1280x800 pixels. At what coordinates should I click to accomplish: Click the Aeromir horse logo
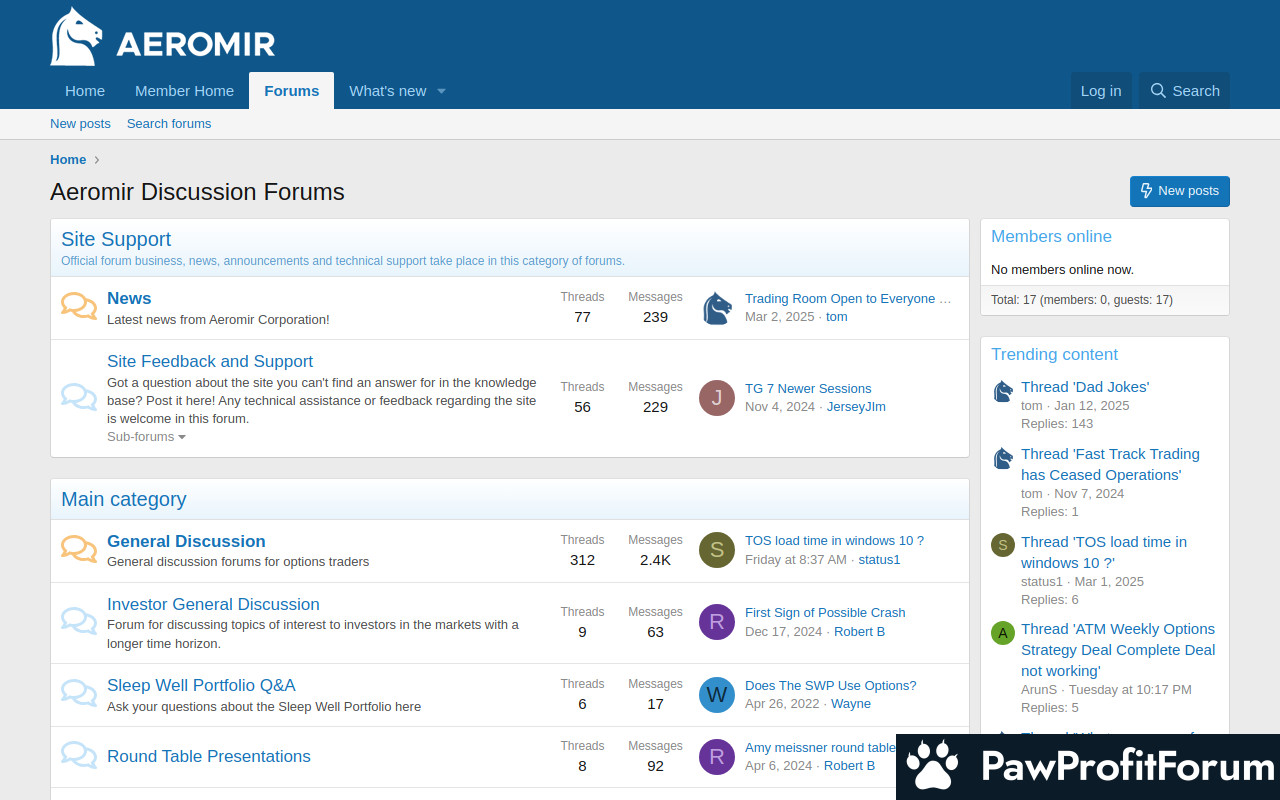point(163,37)
